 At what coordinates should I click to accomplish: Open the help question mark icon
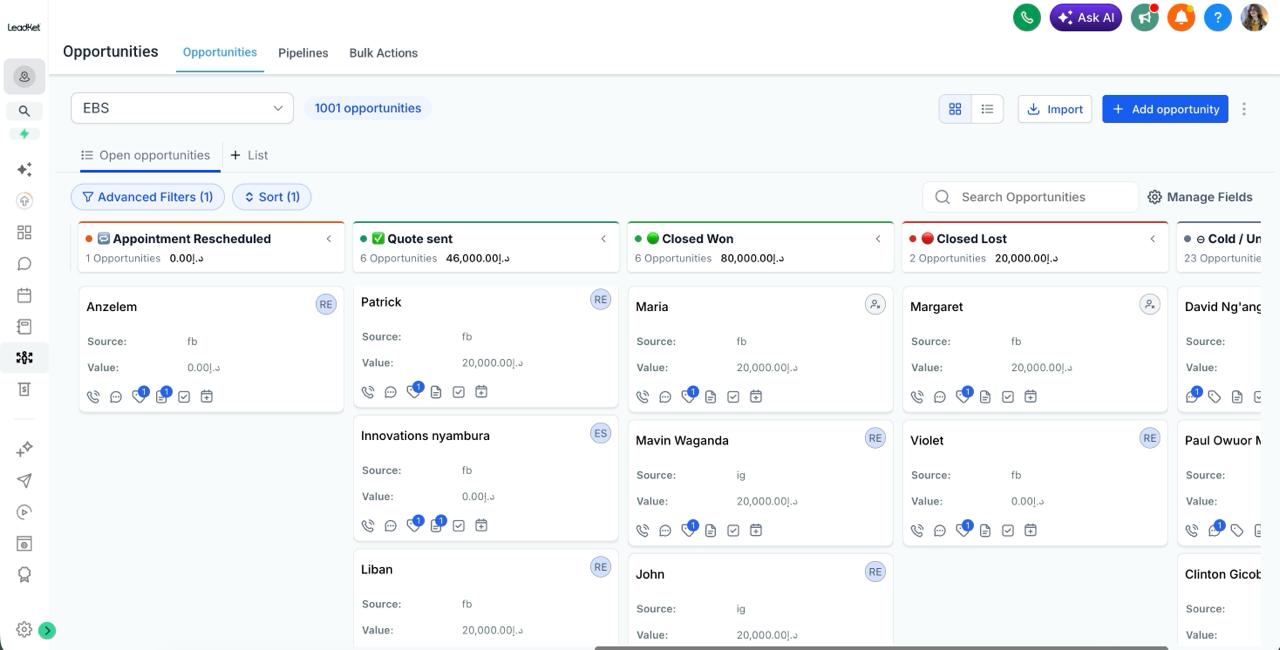(1217, 17)
